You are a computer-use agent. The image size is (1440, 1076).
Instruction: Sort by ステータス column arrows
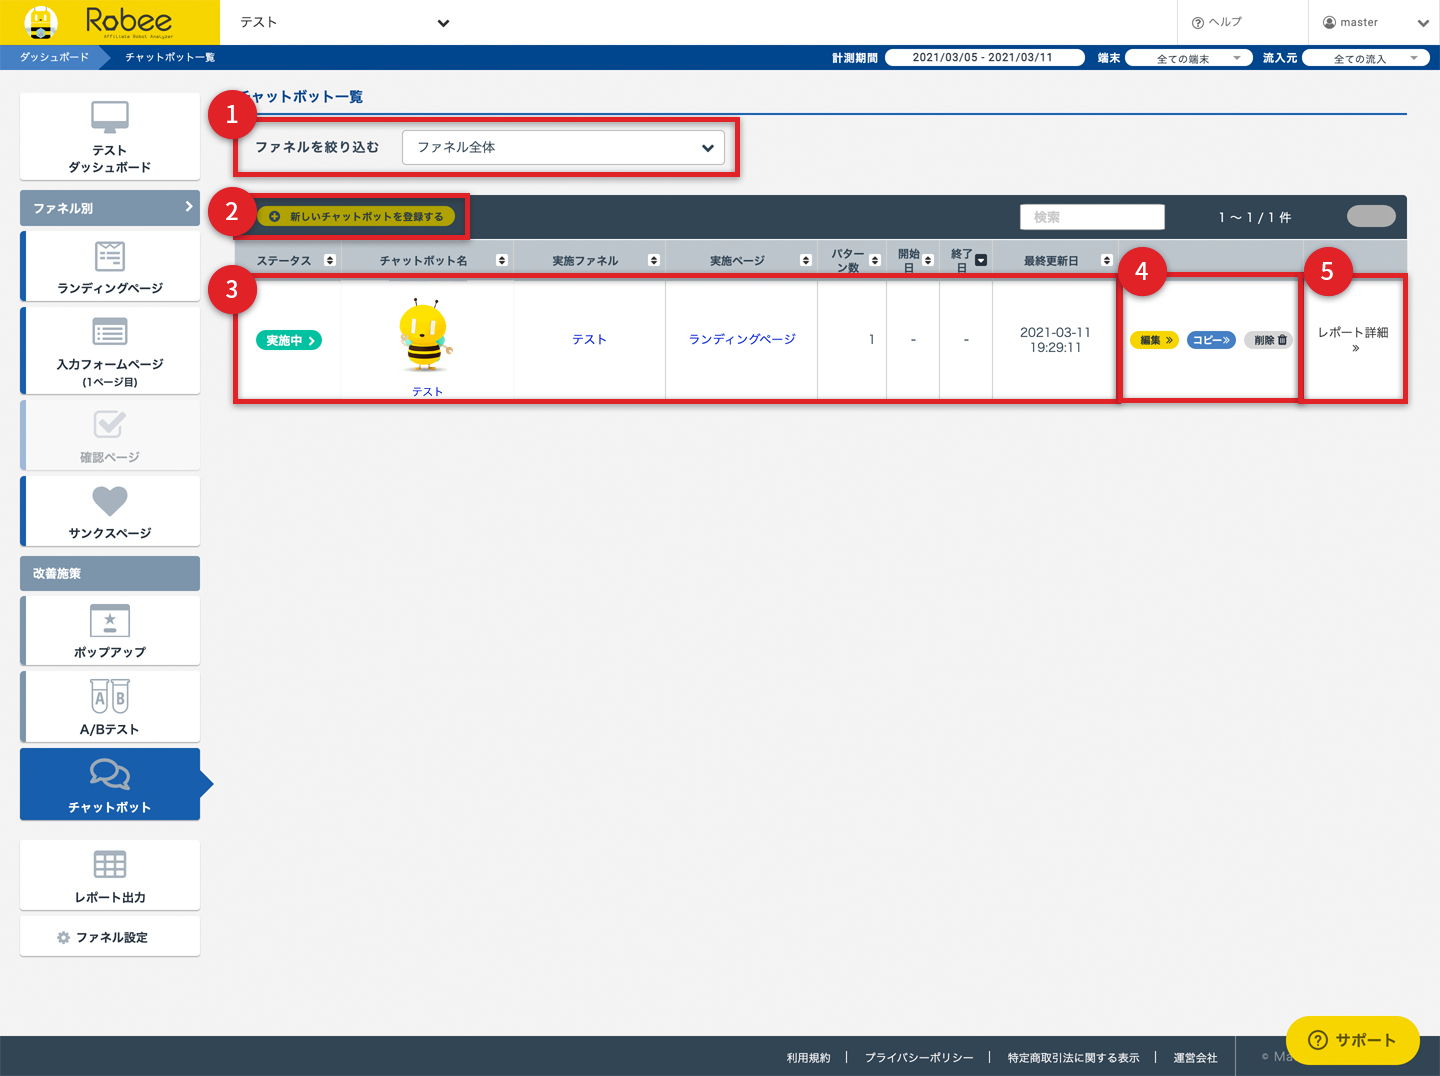[330, 261]
